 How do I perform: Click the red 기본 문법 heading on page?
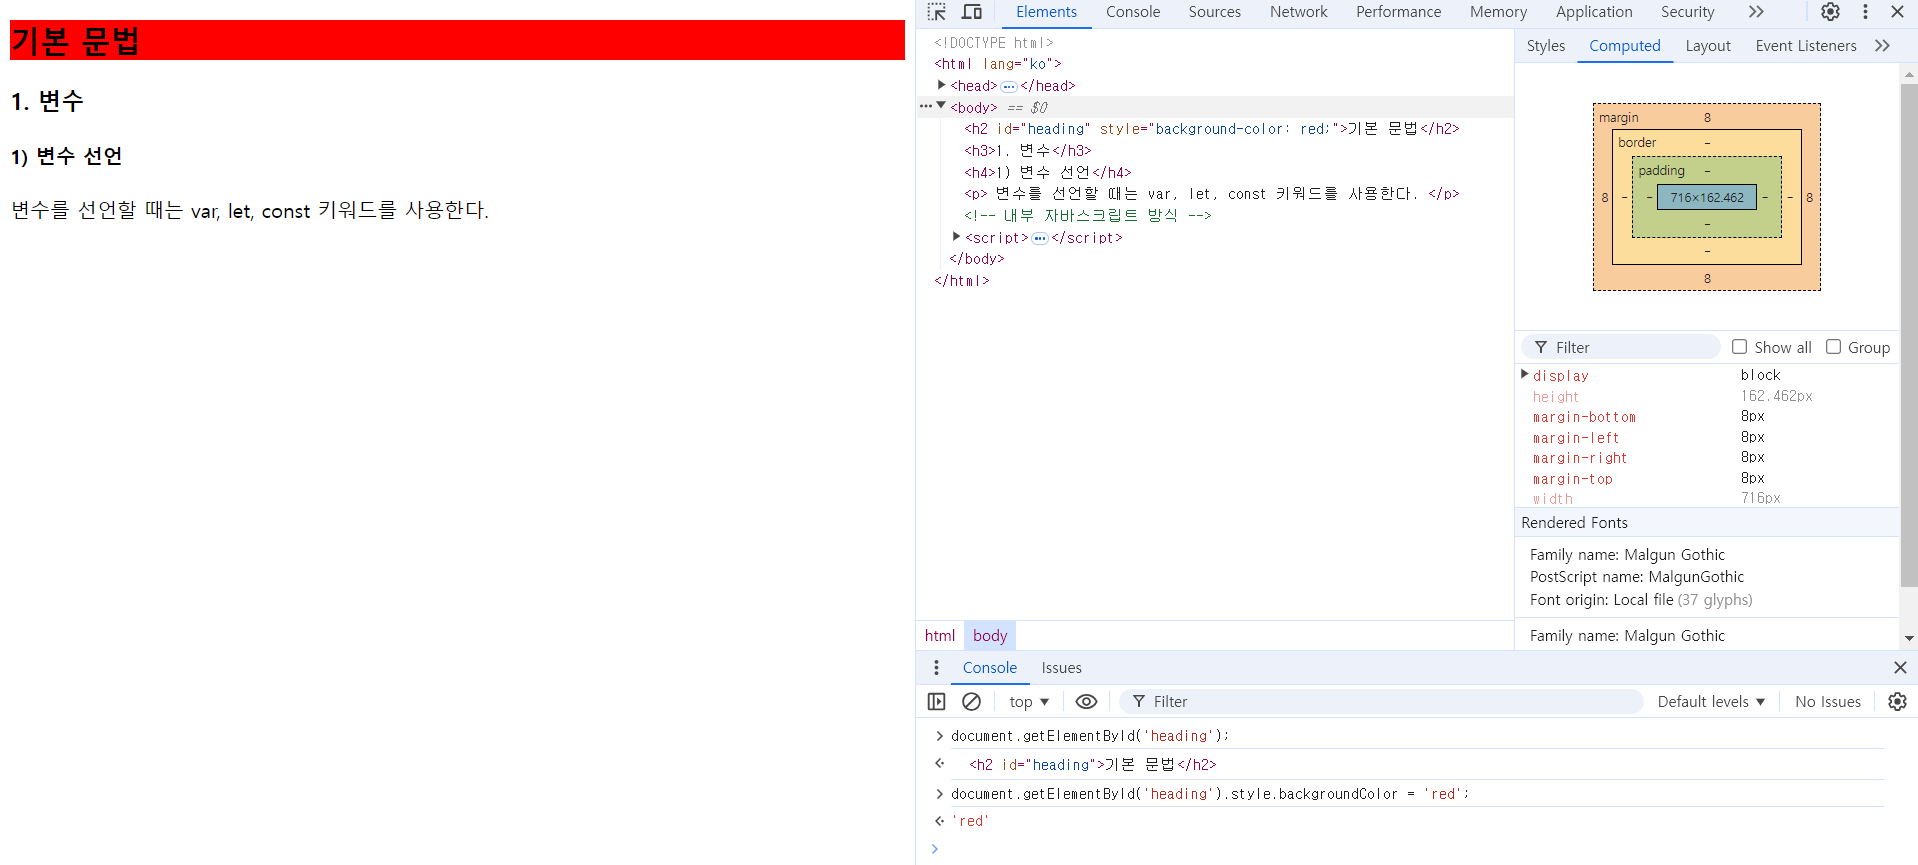pos(457,40)
